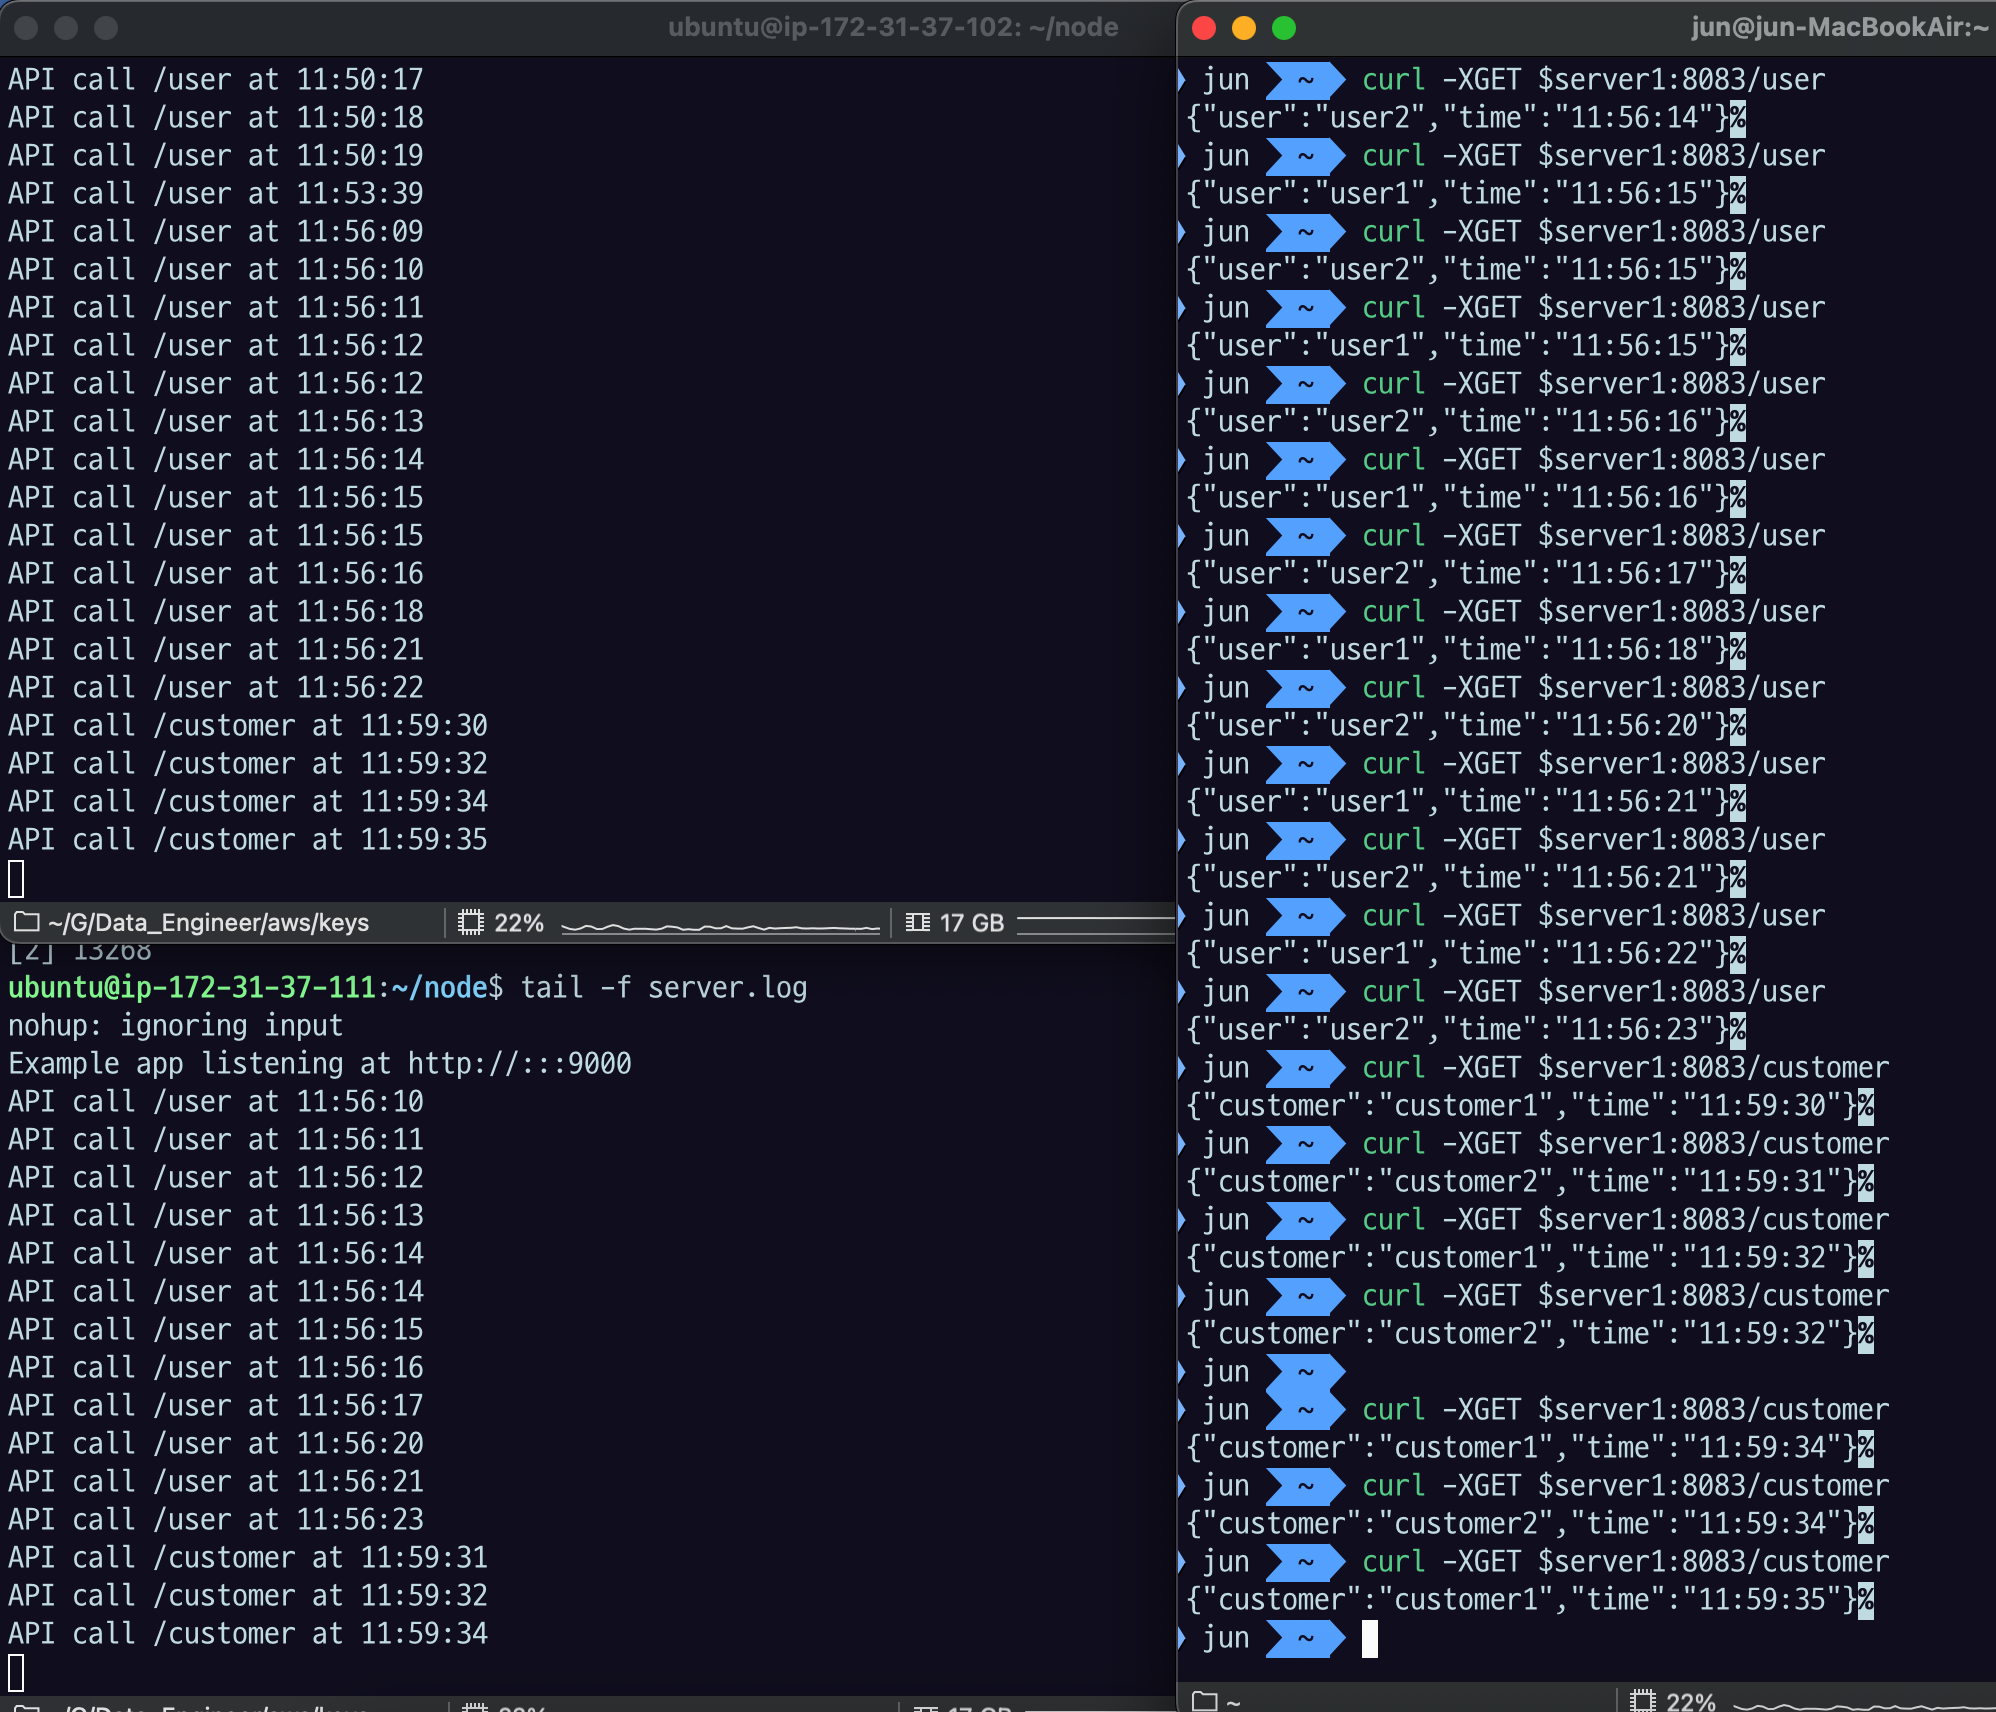
Task: Click the yellow minimize button on jun terminal
Action: [x=1242, y=29]
